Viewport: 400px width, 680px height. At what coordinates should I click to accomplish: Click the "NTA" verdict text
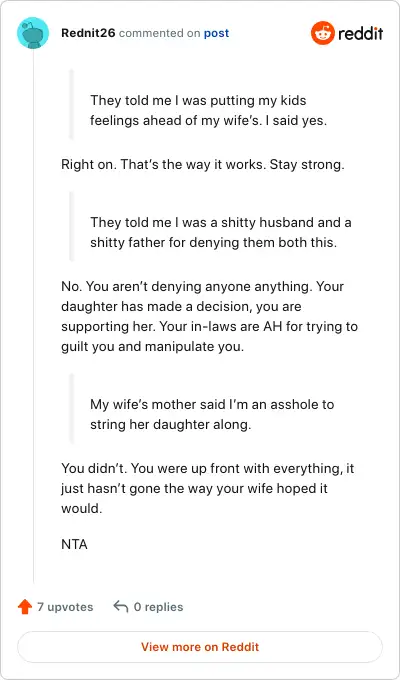coord(74,544)
